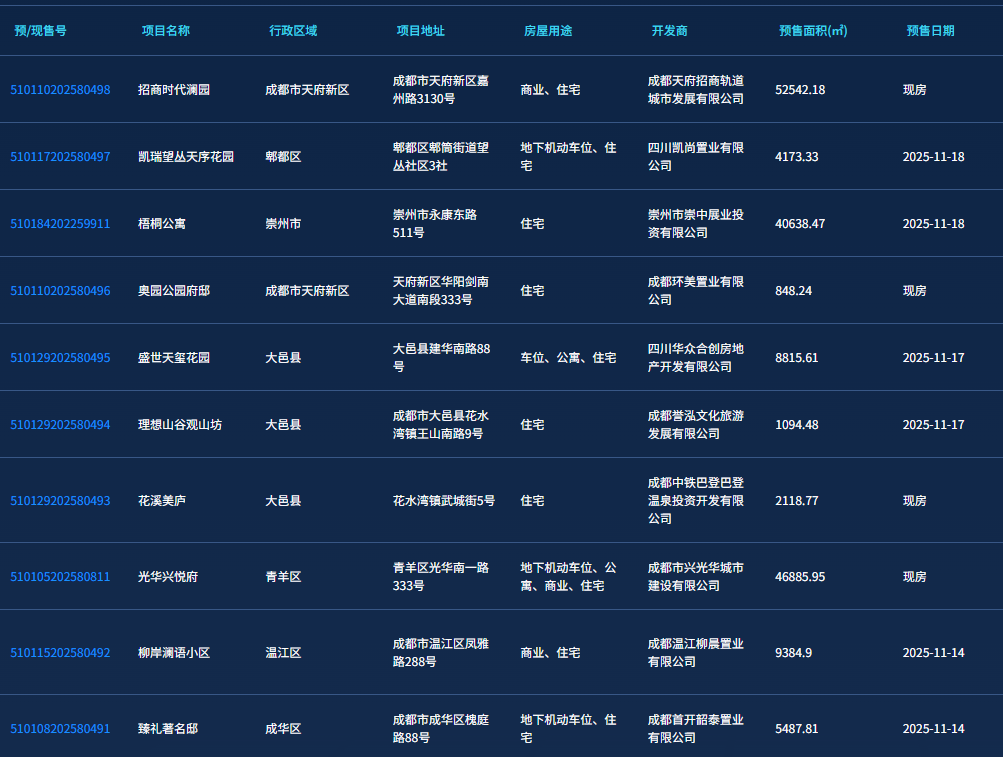The width and height of the screenshot is (1003, 757).
Task: Select presale link 510129202580495
Action: (60, 358)
